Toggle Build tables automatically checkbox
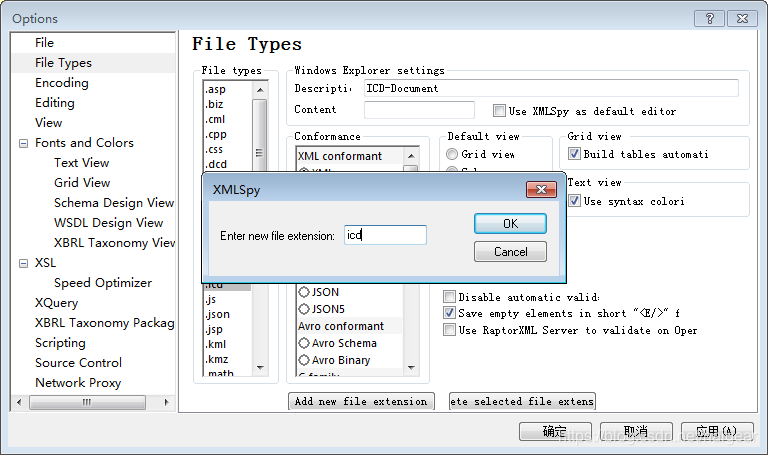 (574, 154)
